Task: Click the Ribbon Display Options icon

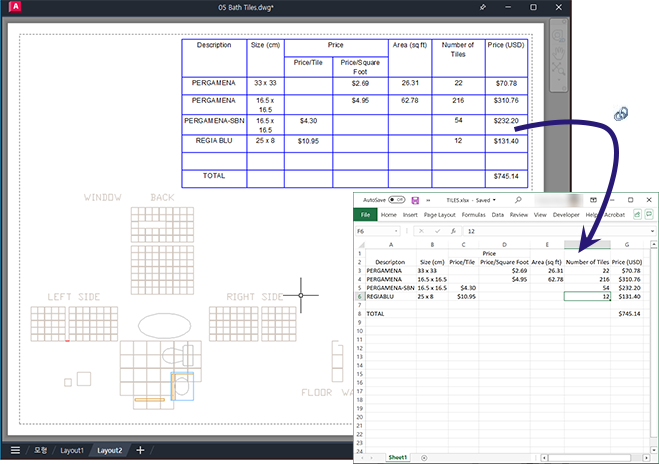Action: click(593, 200)
